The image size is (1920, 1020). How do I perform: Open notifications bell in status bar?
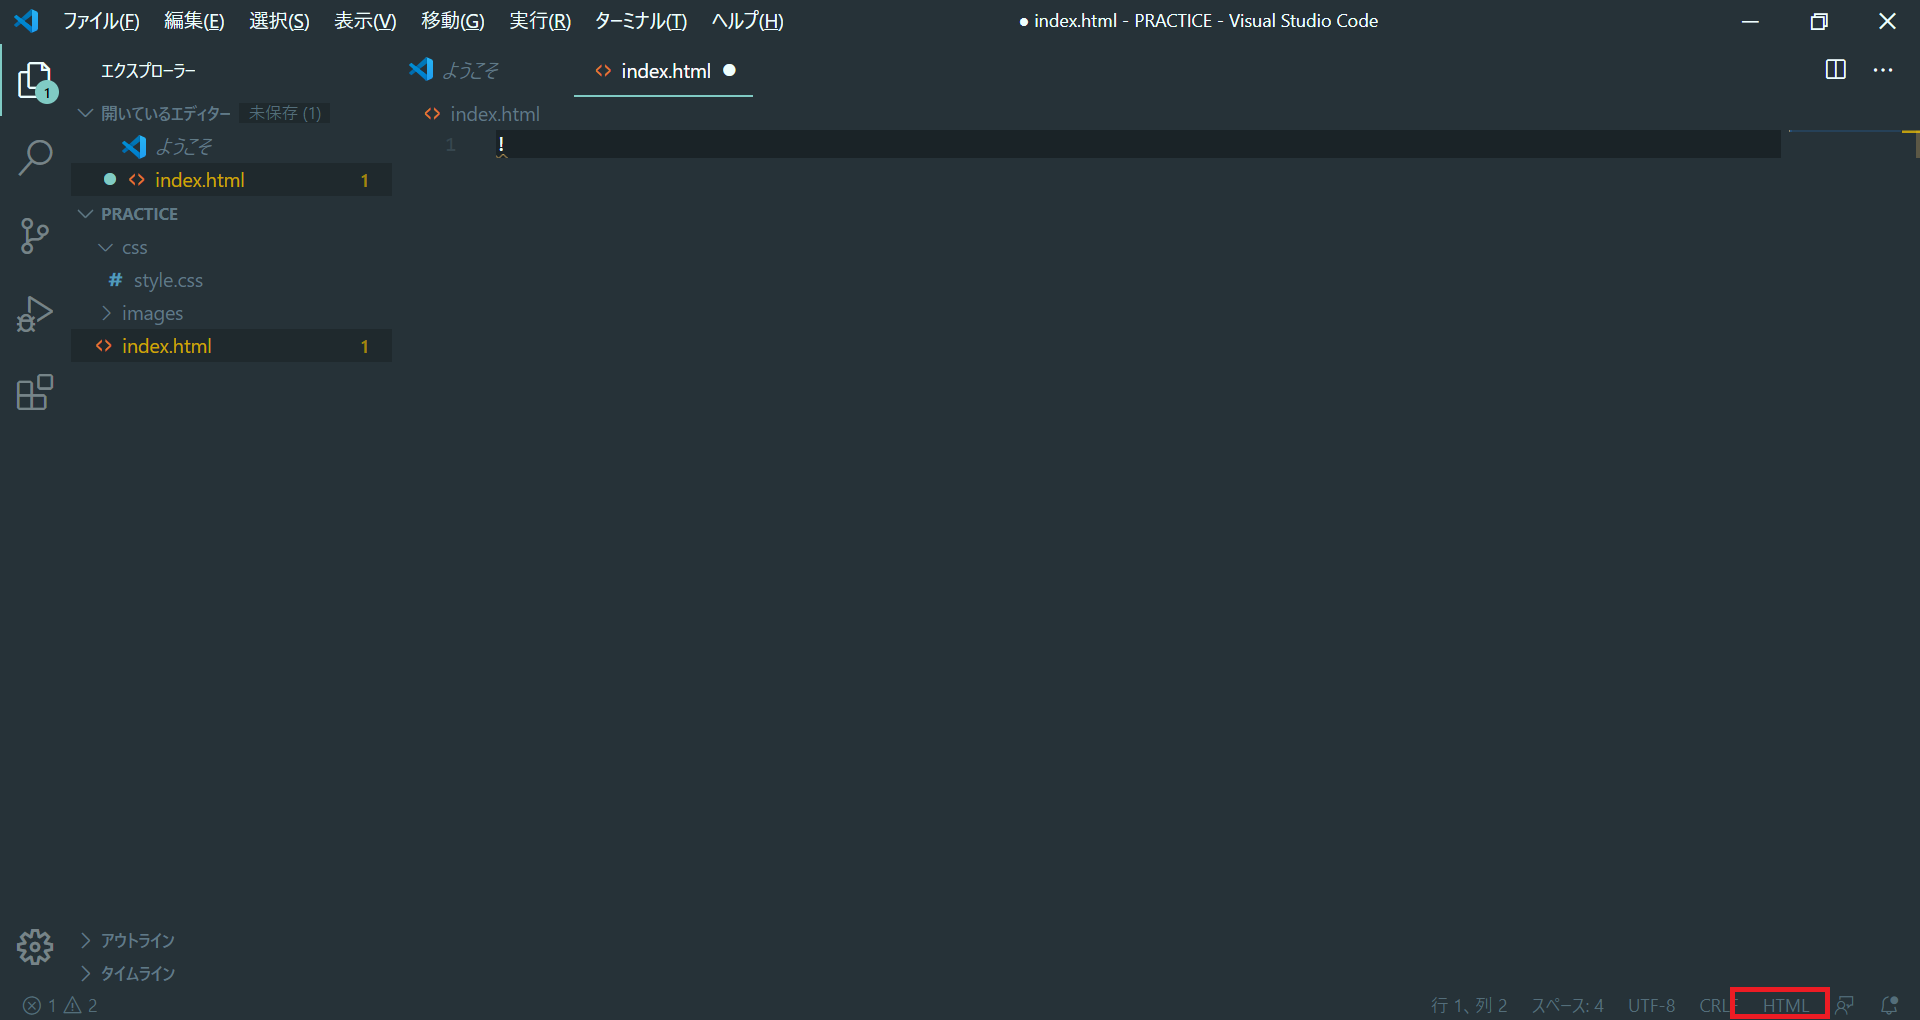click(x=1889, y=1005)
